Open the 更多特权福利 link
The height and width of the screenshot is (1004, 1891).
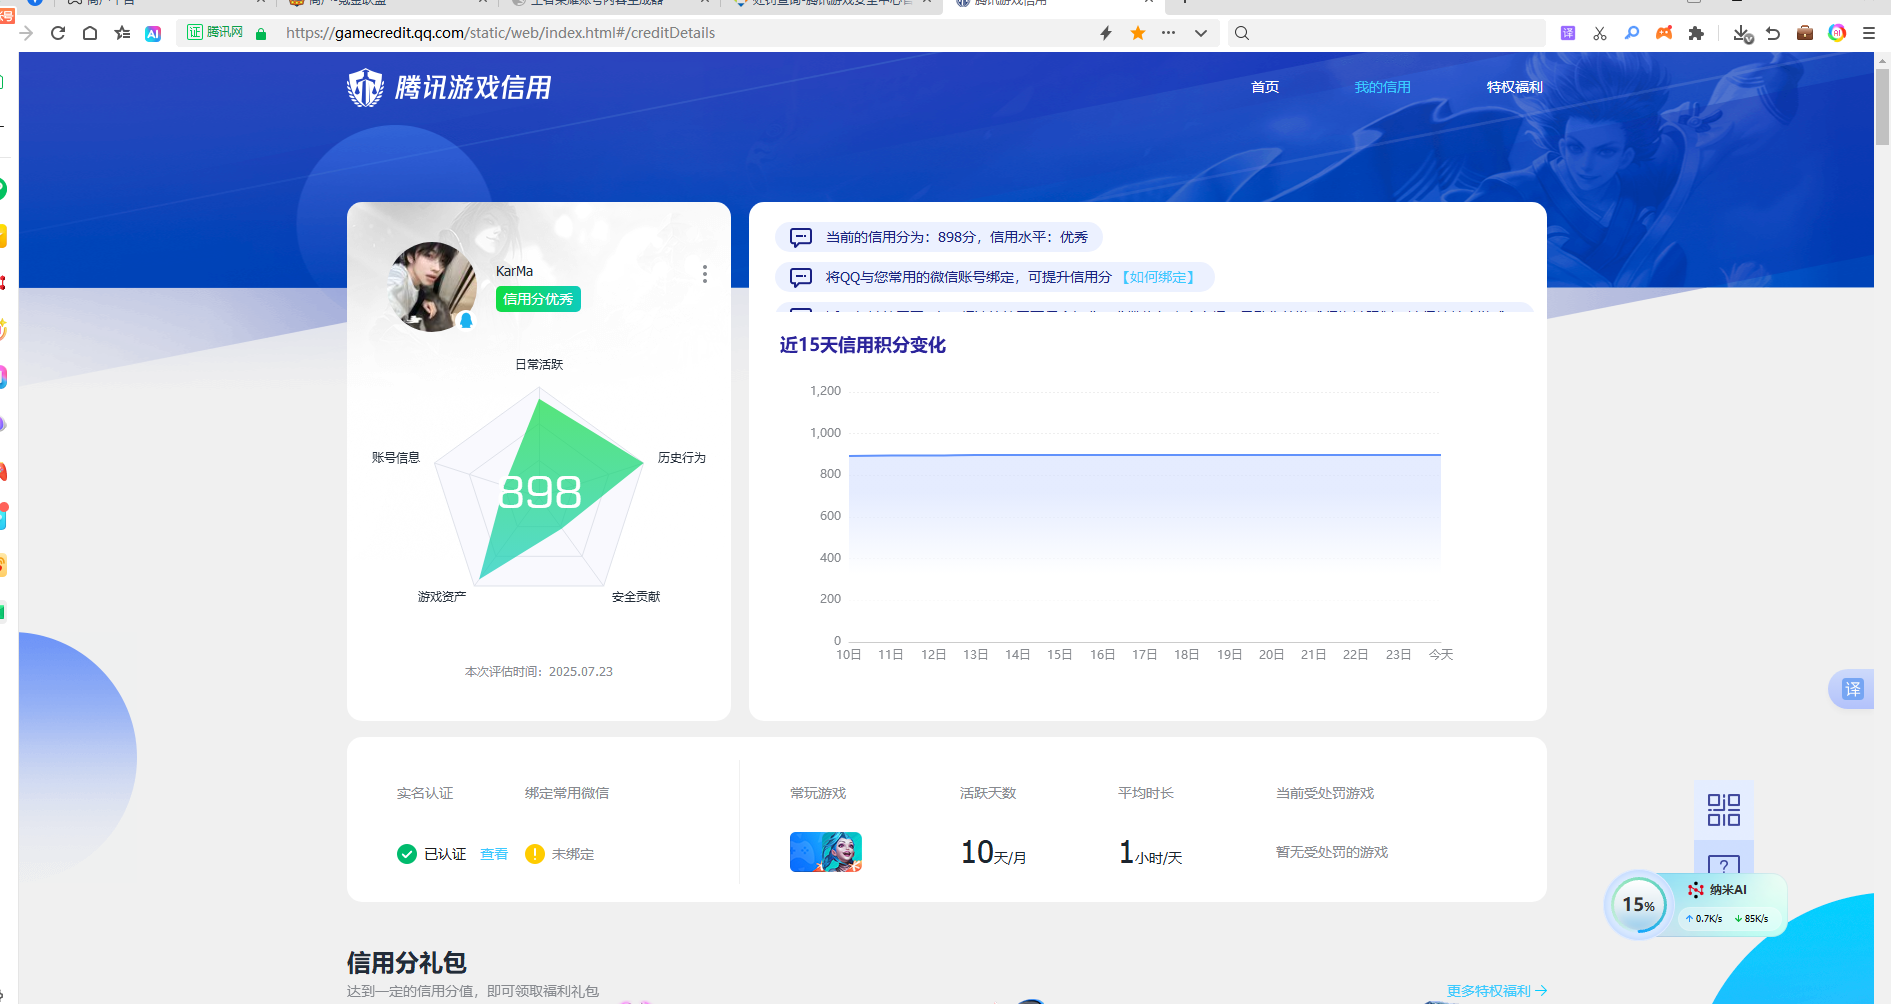[1497, 991]
